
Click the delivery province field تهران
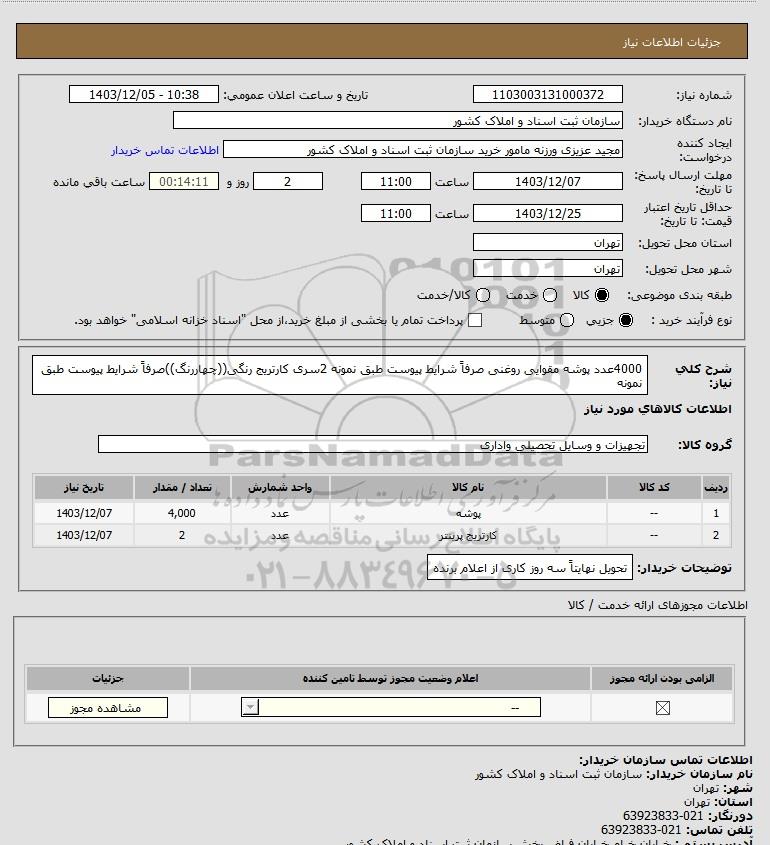pyautogui.click(x=547, y=243)
